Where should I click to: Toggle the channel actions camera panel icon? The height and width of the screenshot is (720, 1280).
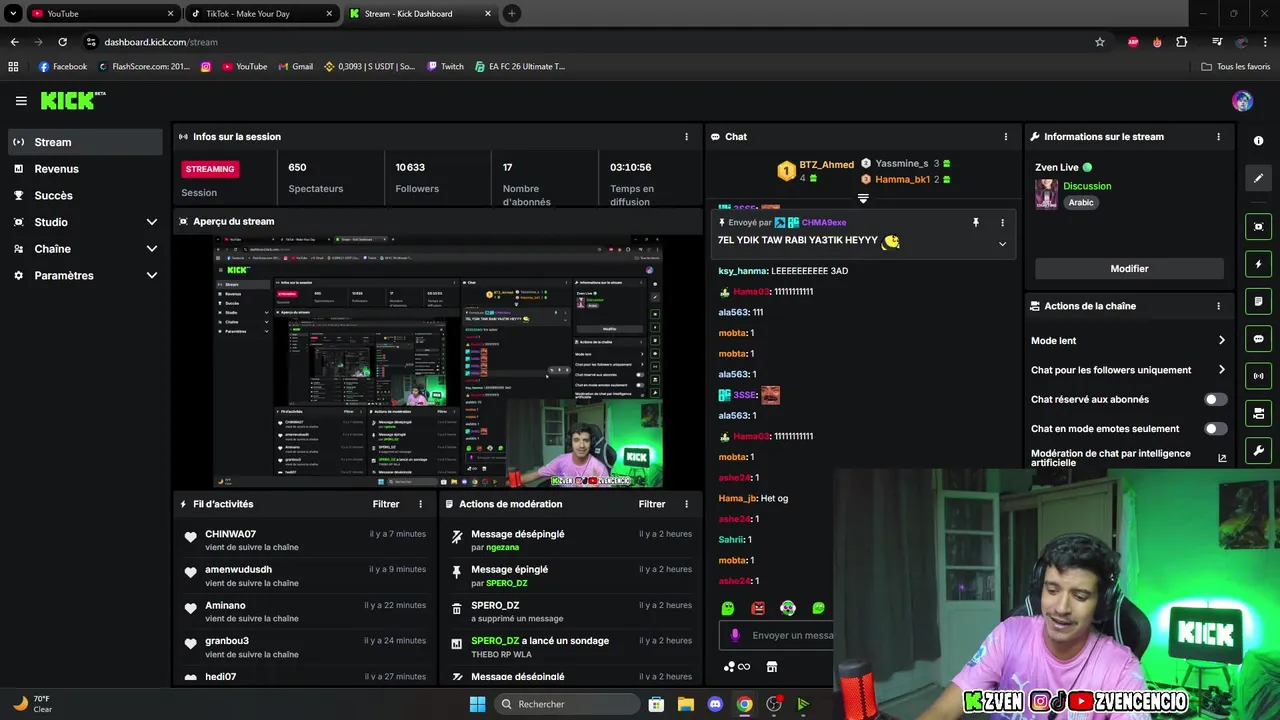click(1259, 413)
